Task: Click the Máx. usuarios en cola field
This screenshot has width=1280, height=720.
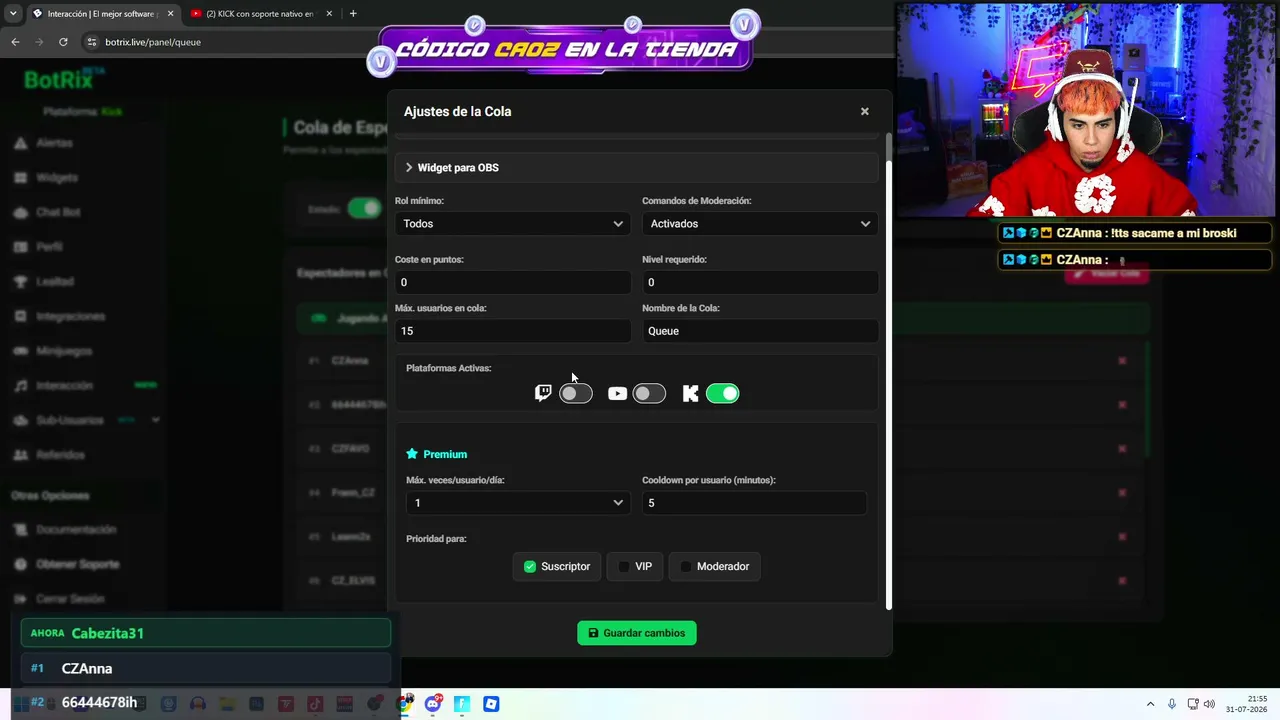Action: pos(512,331)
